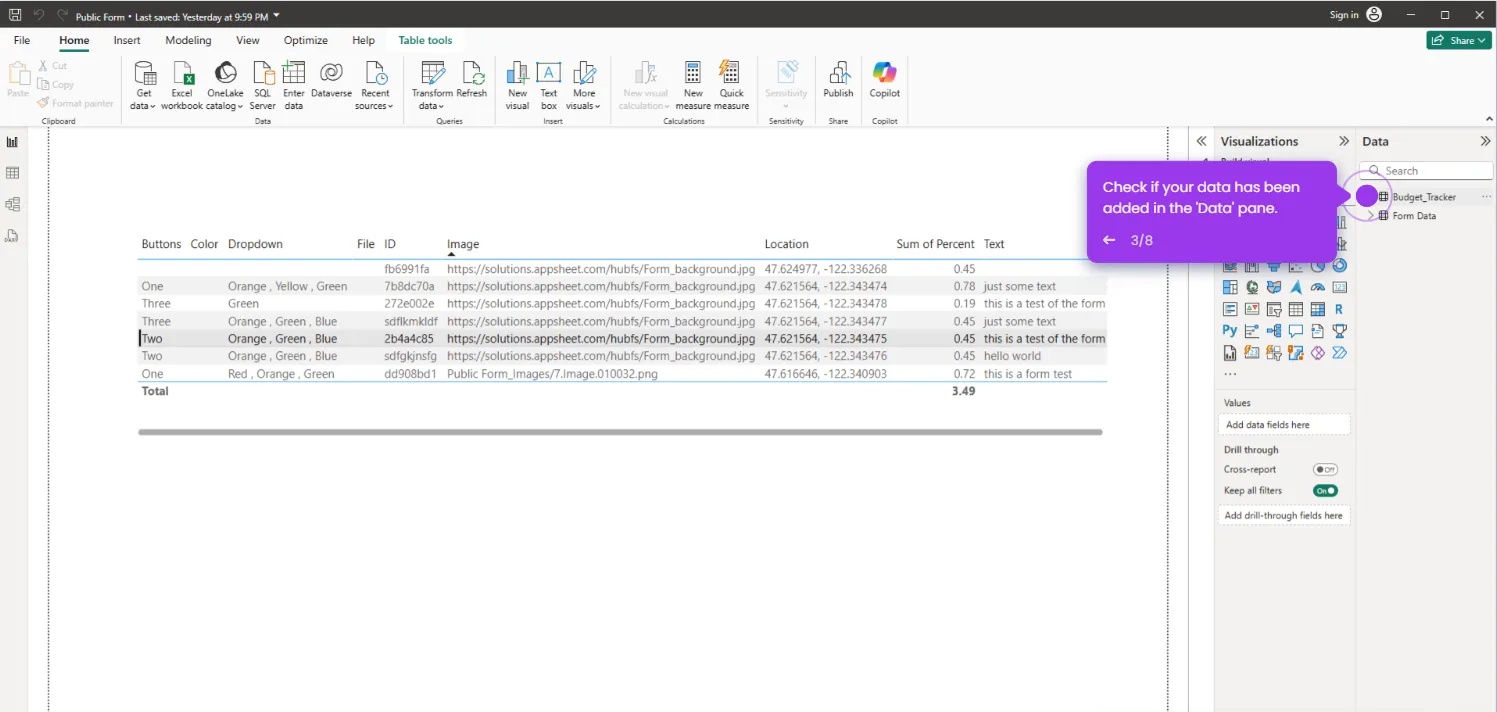Click the Publish icon
Viewport: 1497px width, 712px height.
pyautogui.click(x=838, y=73)
